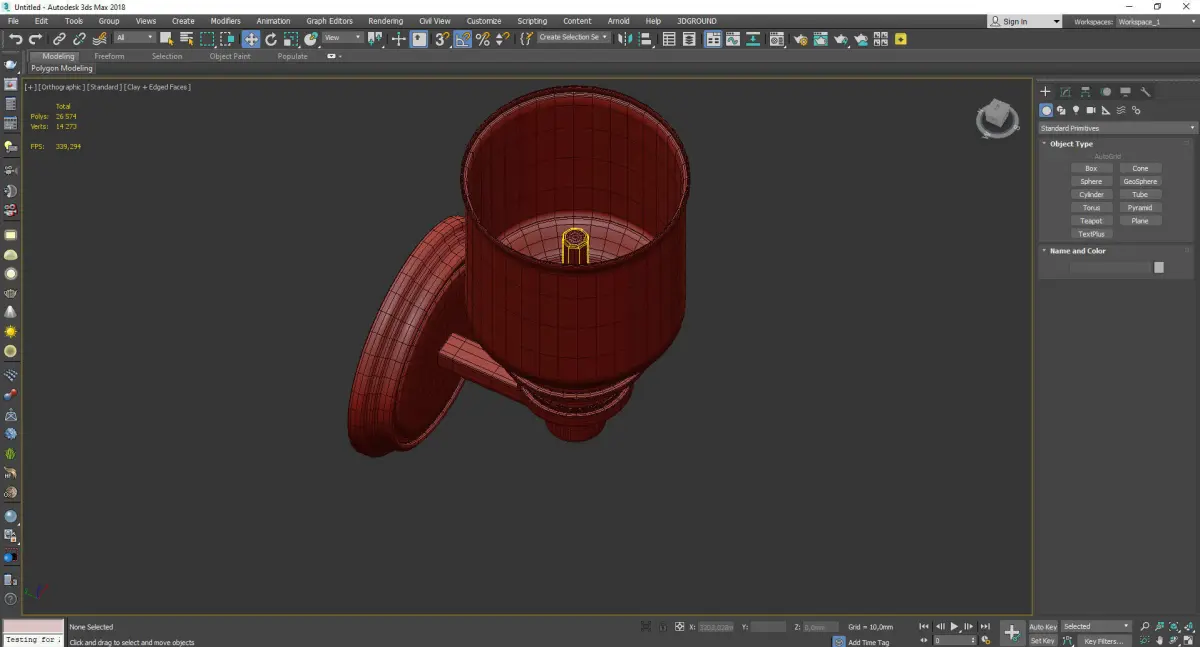
Task: Activate Bind to Space Warp tool
Action: click(100, 39)
